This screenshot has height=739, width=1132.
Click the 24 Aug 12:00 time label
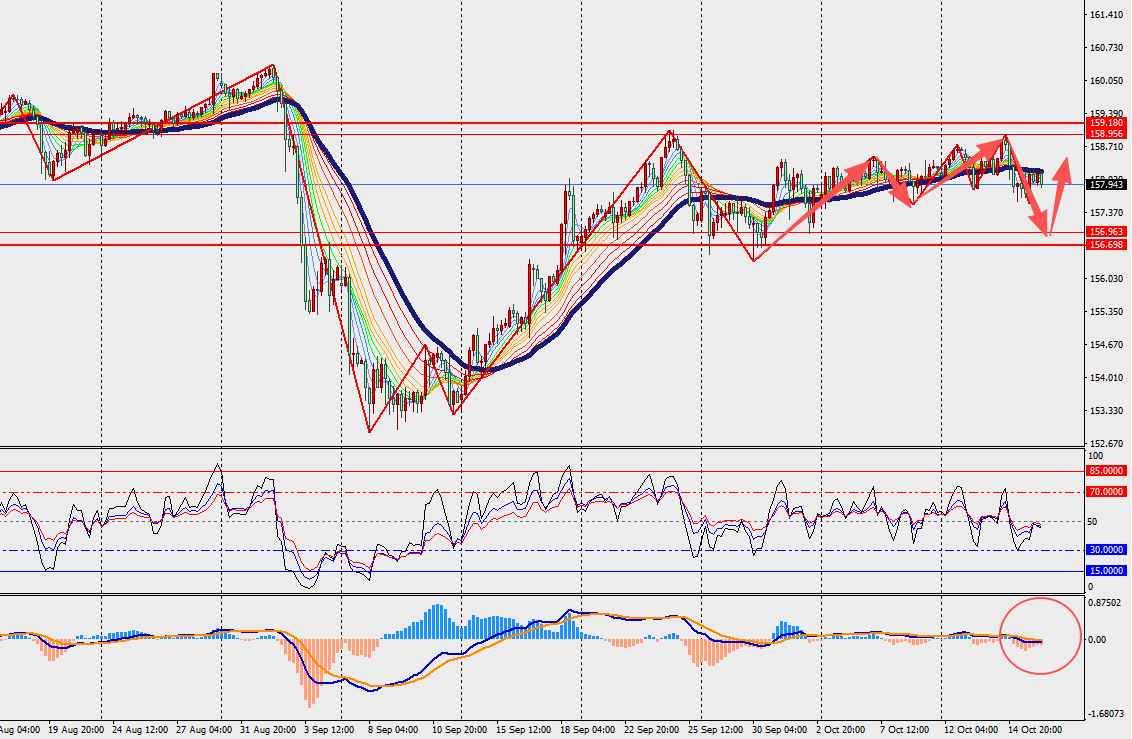pyautogui.click(x=141, y=730)
